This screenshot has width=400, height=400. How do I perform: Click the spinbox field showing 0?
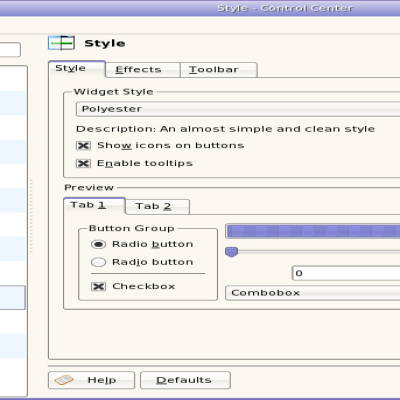pyautogui.click(x=346, y=274)
